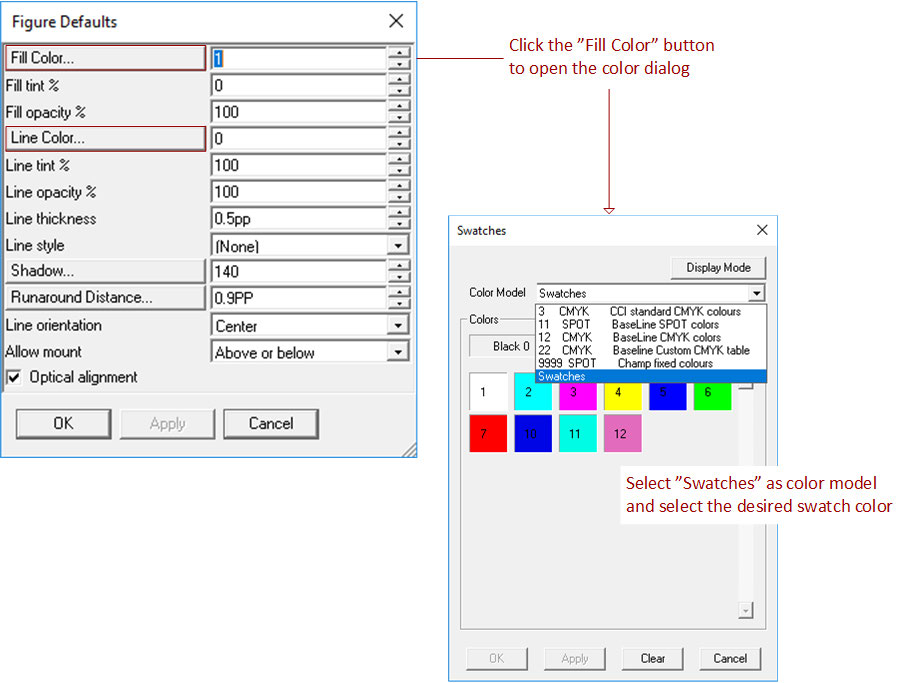Pick the yellow swatch number 4
Image resolution: width=906 pixels, height=683 pixels.
tap(622, 392)
